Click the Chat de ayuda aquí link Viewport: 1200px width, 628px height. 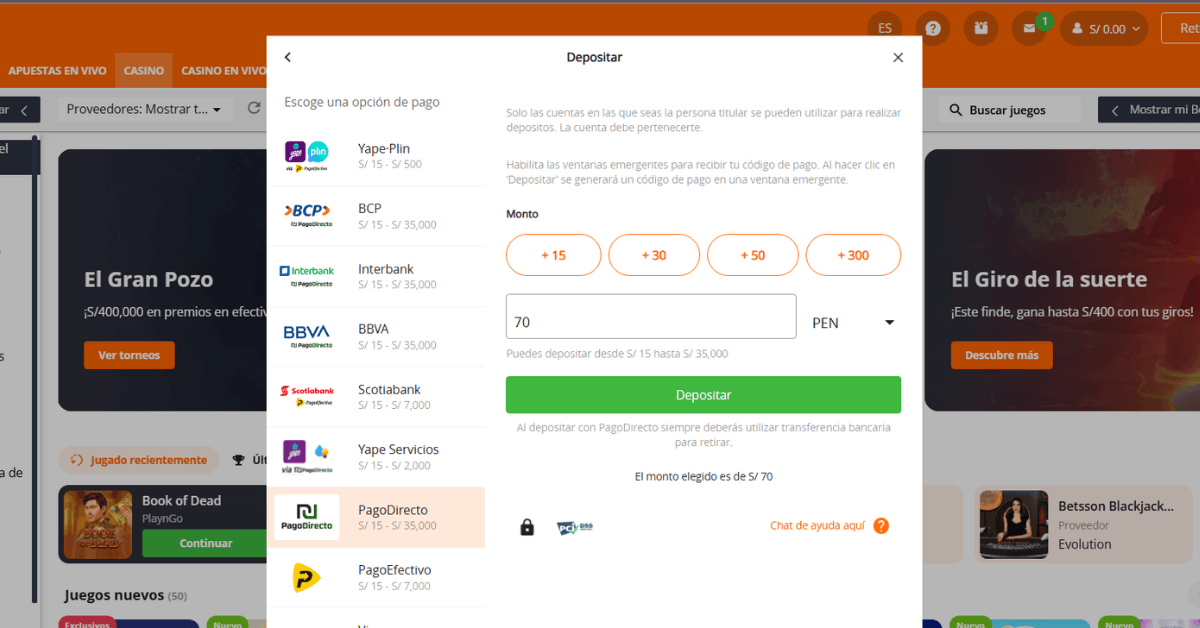pyautogui.click(x=817, y=526)
